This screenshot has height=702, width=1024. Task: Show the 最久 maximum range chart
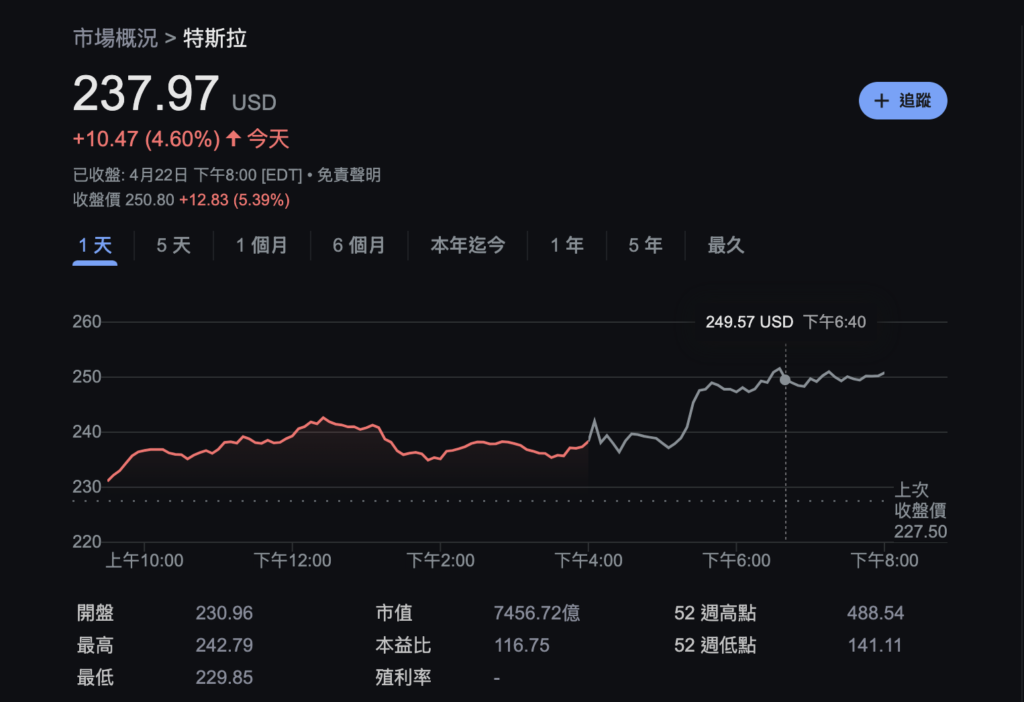coord(725,246)
